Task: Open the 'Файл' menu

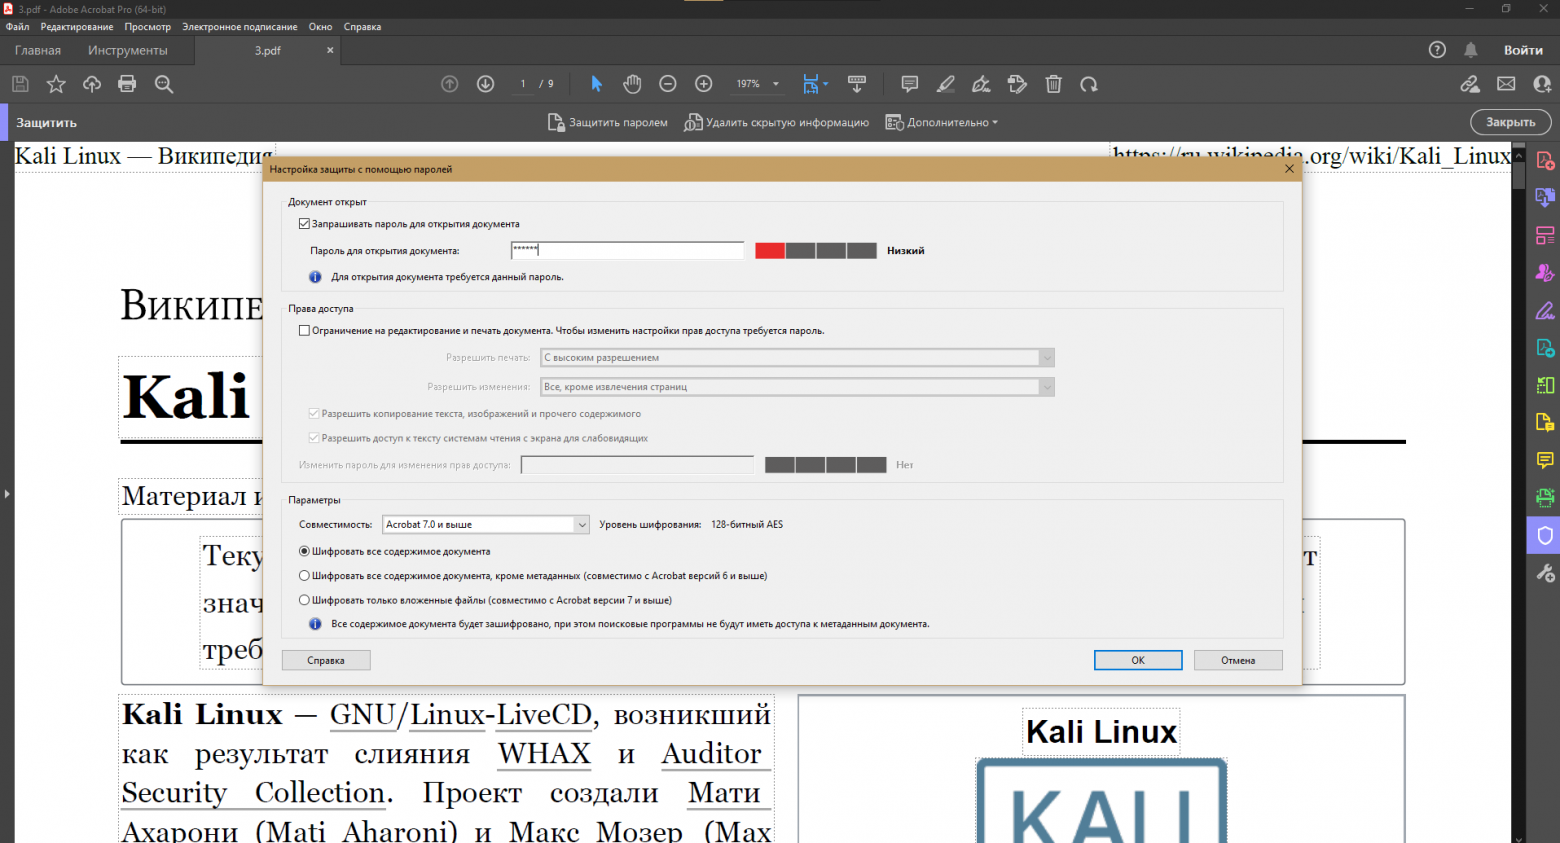Action: [x=17, y=27]
